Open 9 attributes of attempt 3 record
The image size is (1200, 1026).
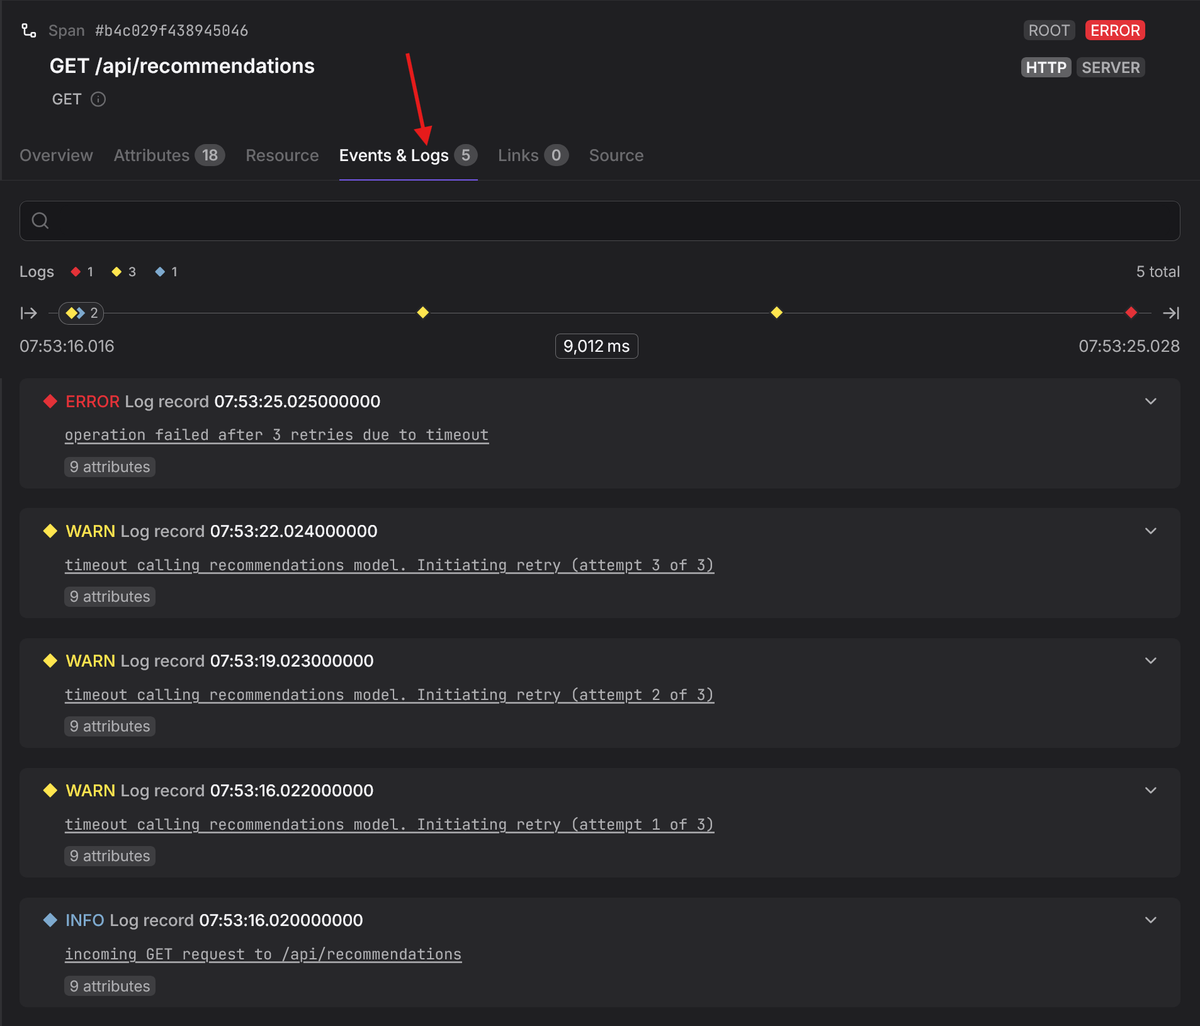[x=110, y=597]
